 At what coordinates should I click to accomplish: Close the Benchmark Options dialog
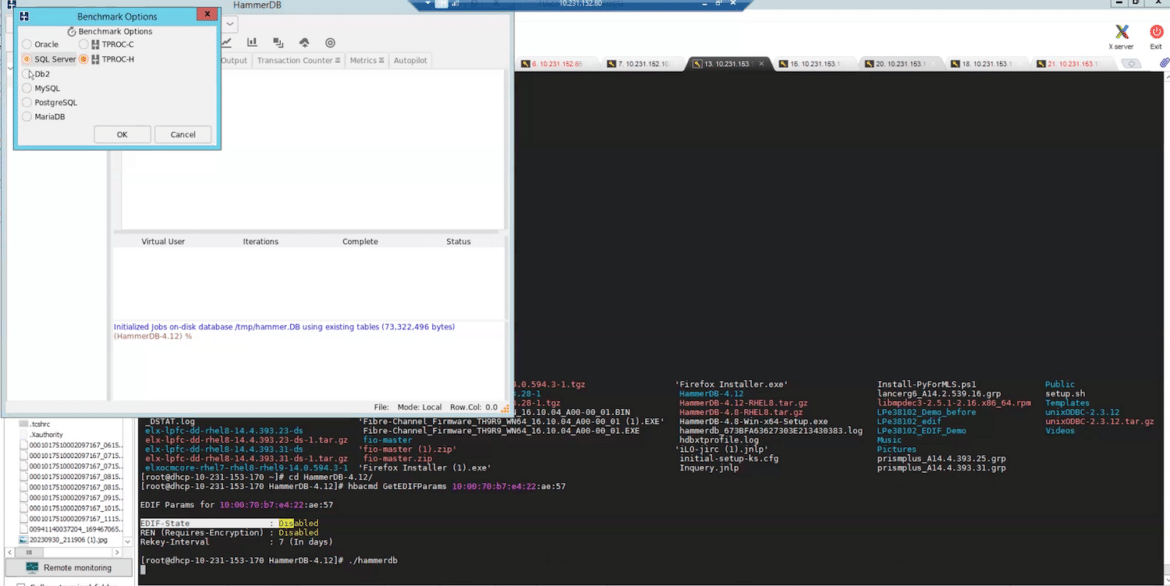coord(207,14)
